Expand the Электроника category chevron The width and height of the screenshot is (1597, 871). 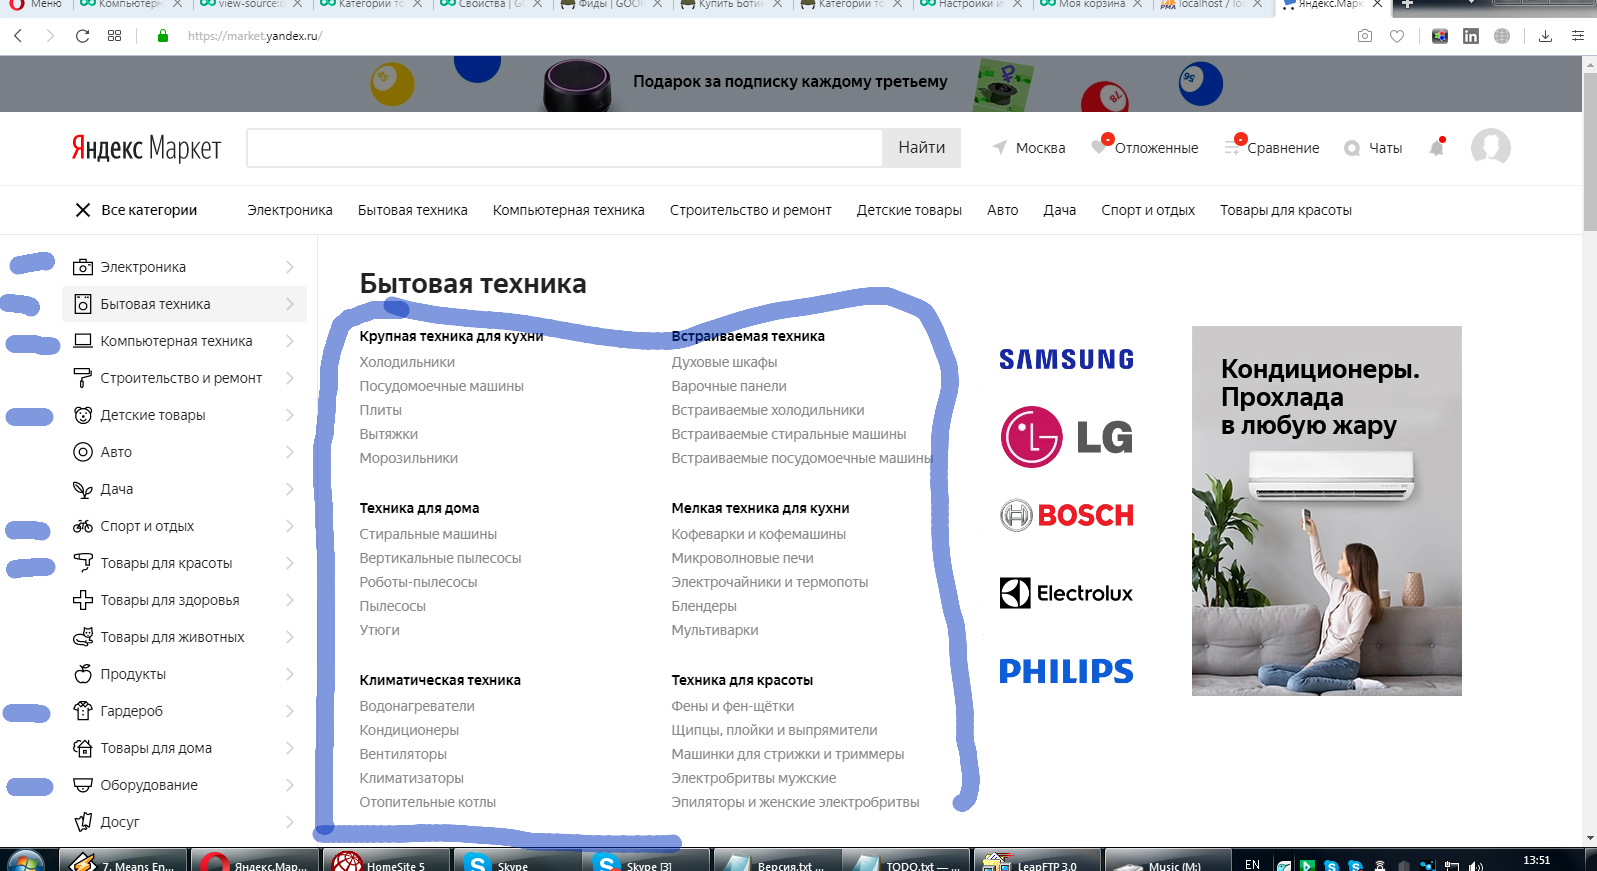pyautogui.click(x=289, y=267)
